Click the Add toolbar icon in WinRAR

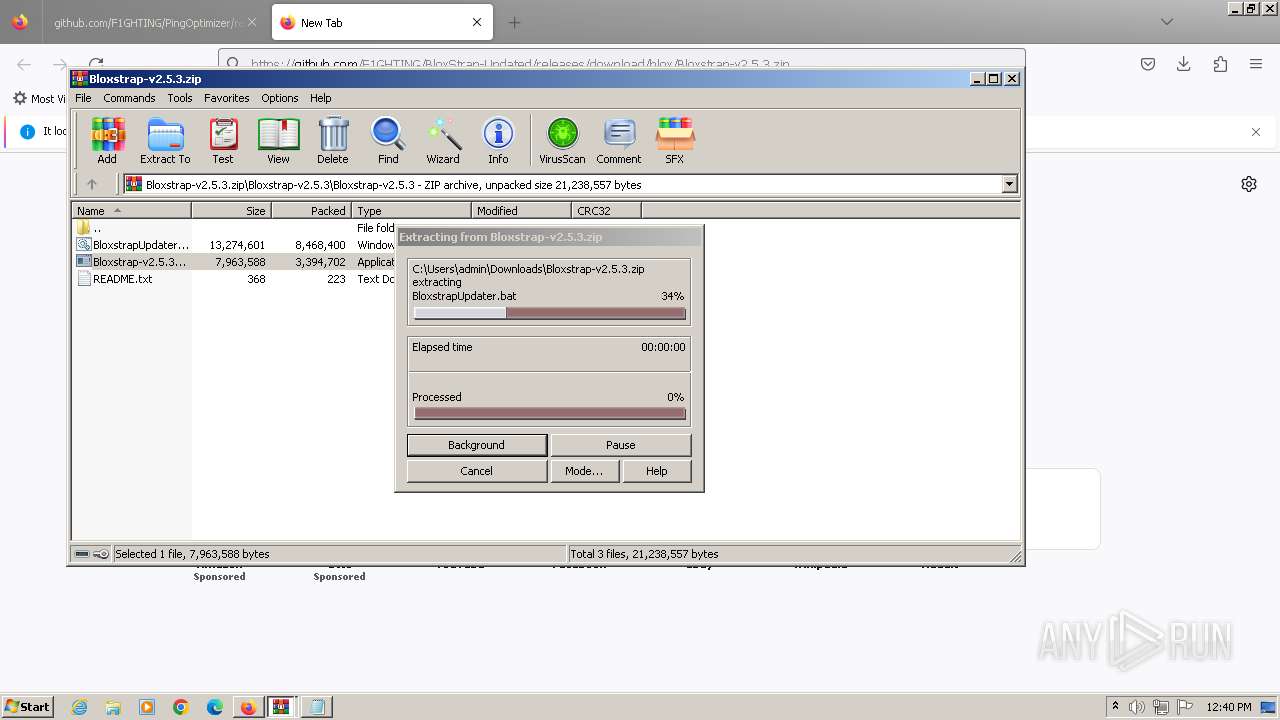point(107,140)
